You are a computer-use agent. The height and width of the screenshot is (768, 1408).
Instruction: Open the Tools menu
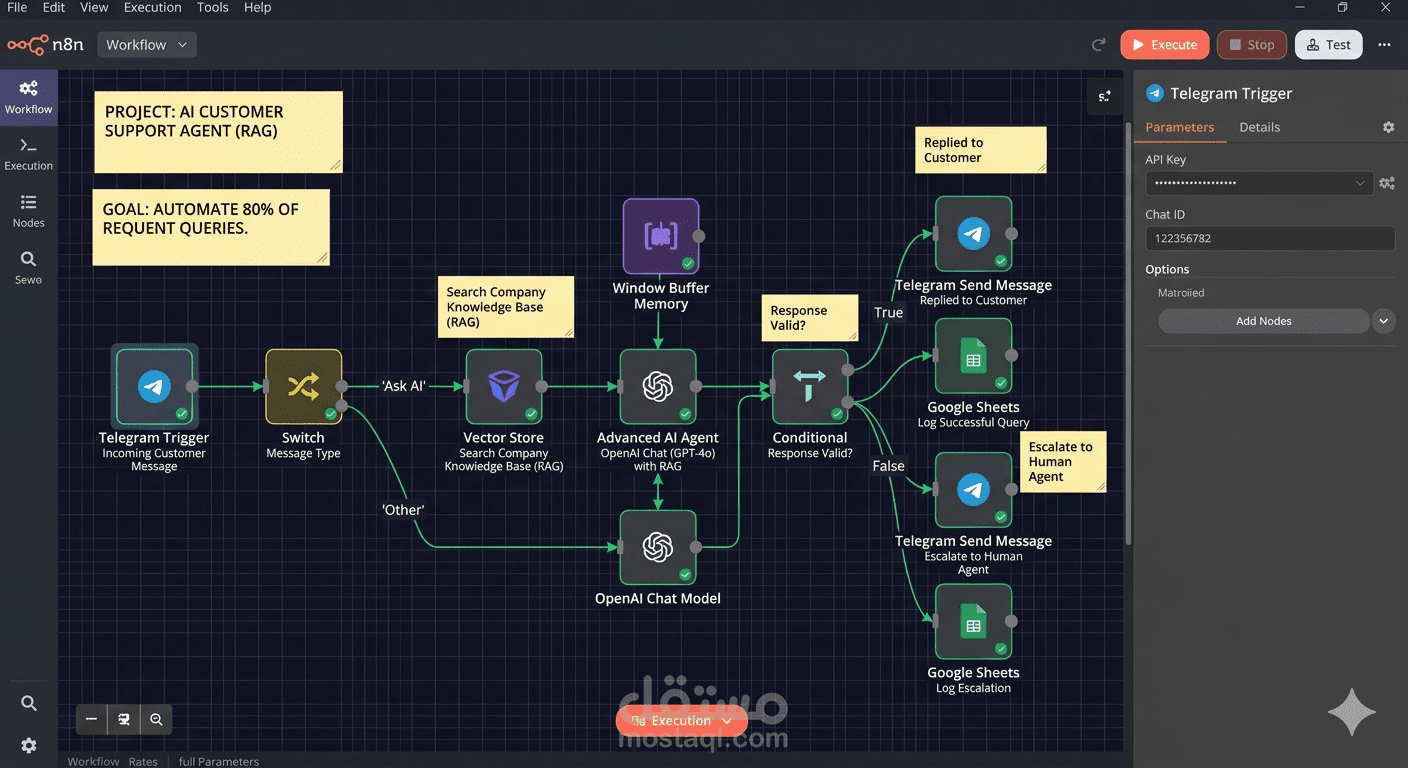click(213, 7)
